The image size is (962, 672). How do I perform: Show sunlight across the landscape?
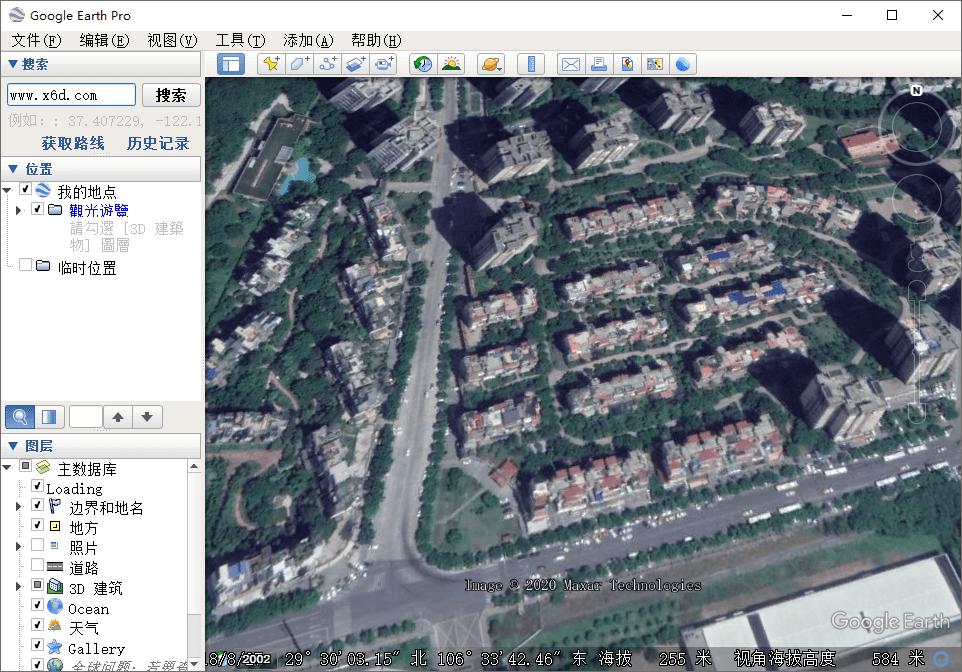(451, 64)
